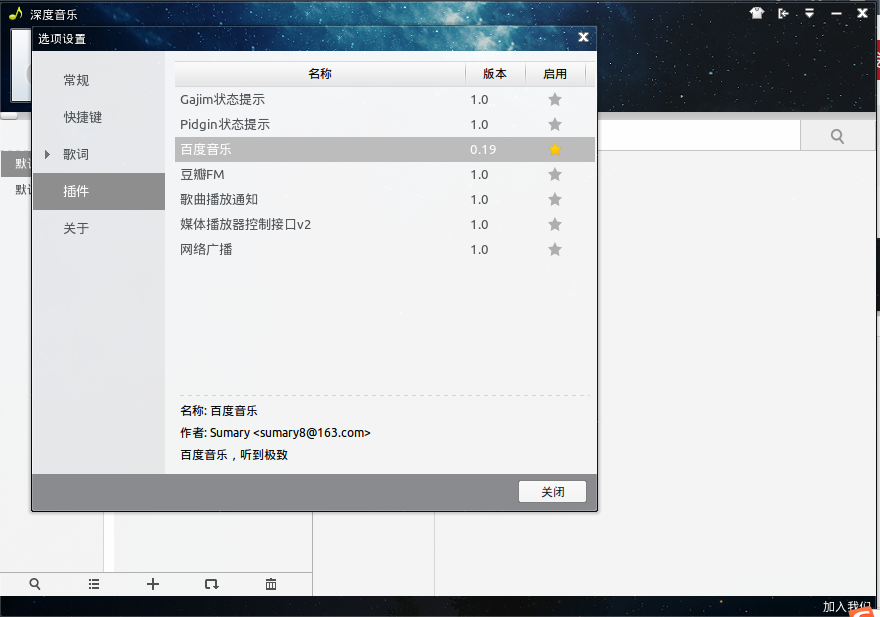The height and width of the screenshot is (617, 880).
Task: Open the skin (shirt) icon in title bar
Action: [757, 13]
